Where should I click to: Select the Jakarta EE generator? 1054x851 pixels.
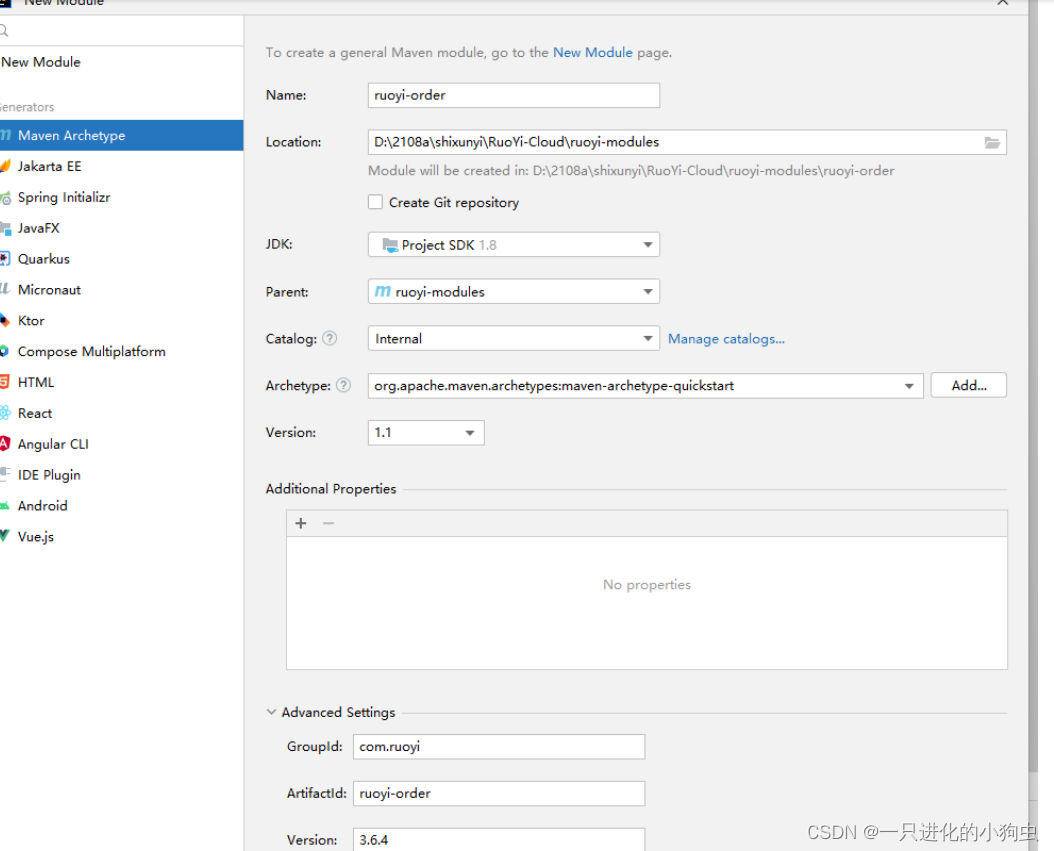(x=122, y=166)
